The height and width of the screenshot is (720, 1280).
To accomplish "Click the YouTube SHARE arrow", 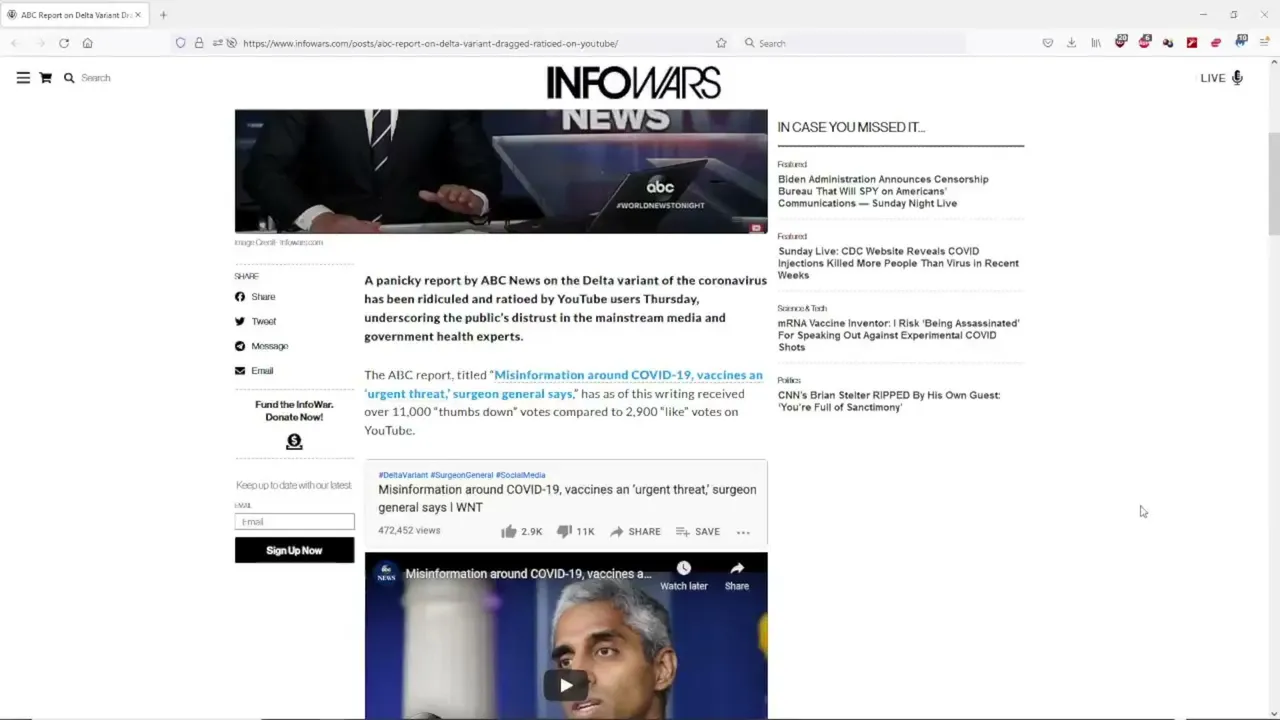I will point(616,532).
